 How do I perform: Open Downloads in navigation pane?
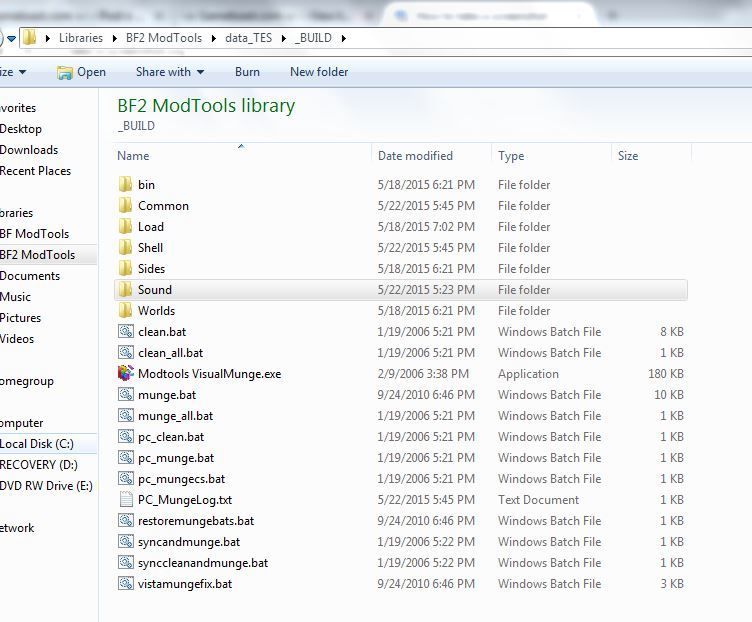[29, 150]
